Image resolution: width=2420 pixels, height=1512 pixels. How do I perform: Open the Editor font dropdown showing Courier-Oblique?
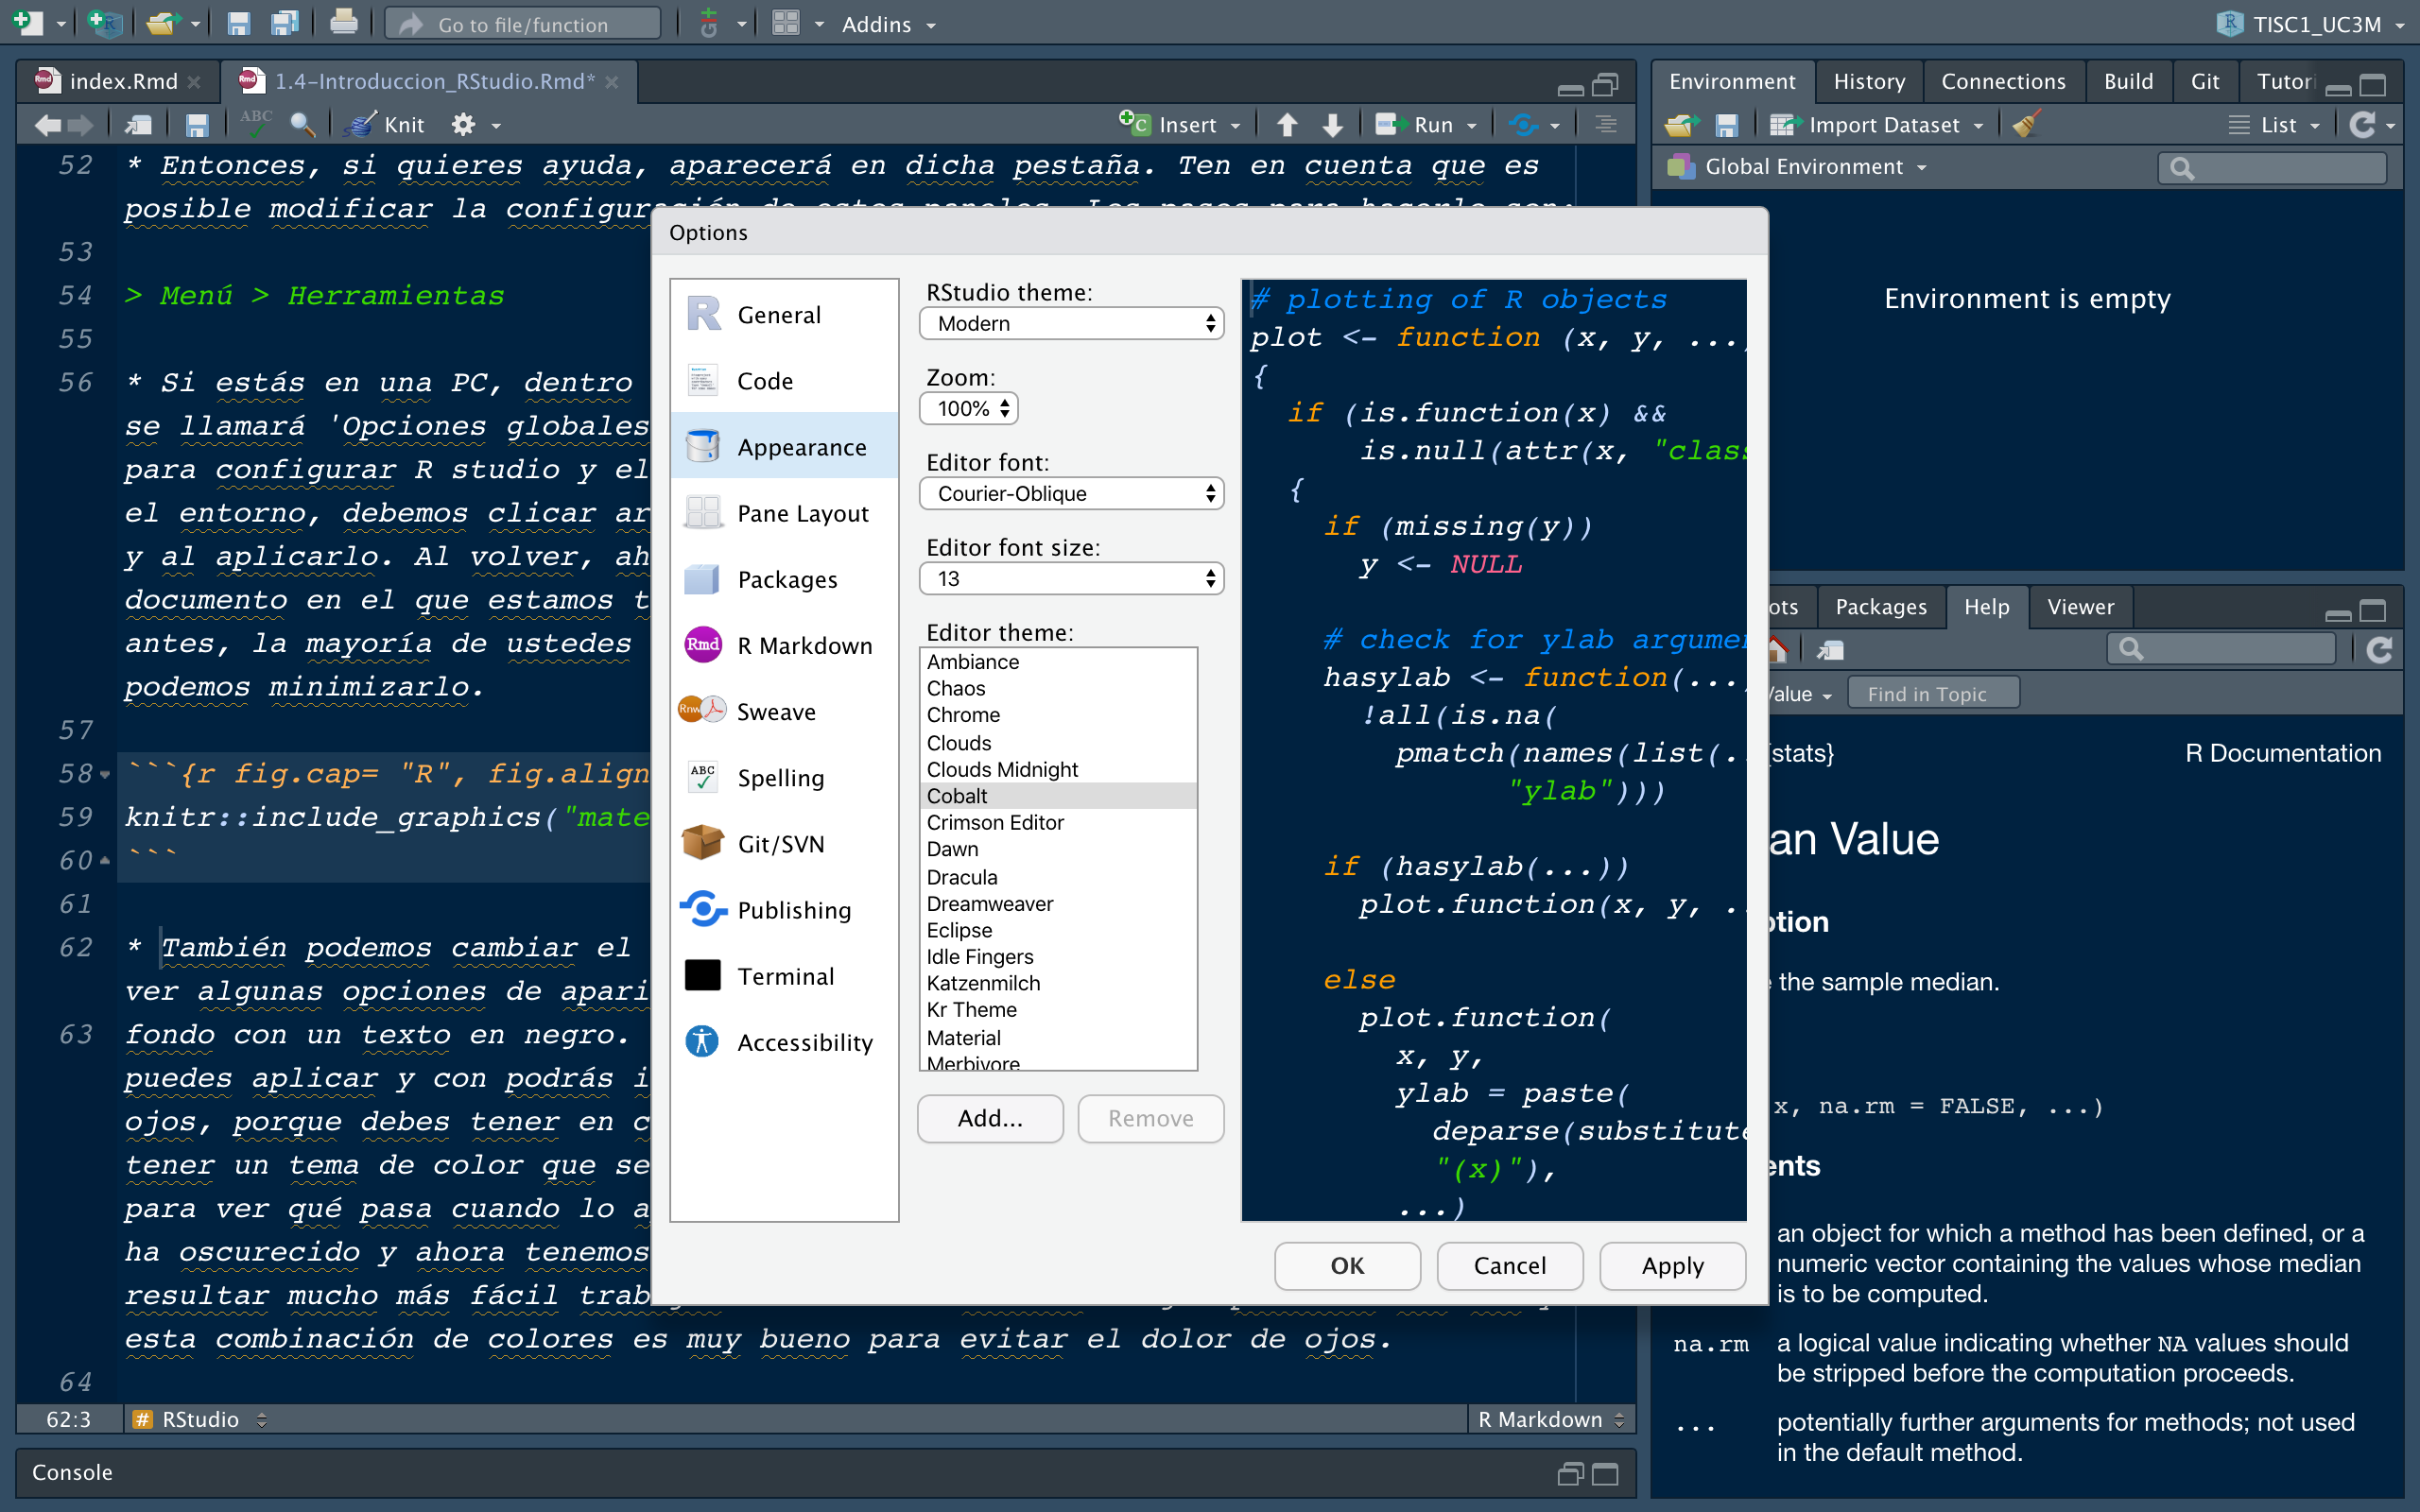[x=1071, y=493]
